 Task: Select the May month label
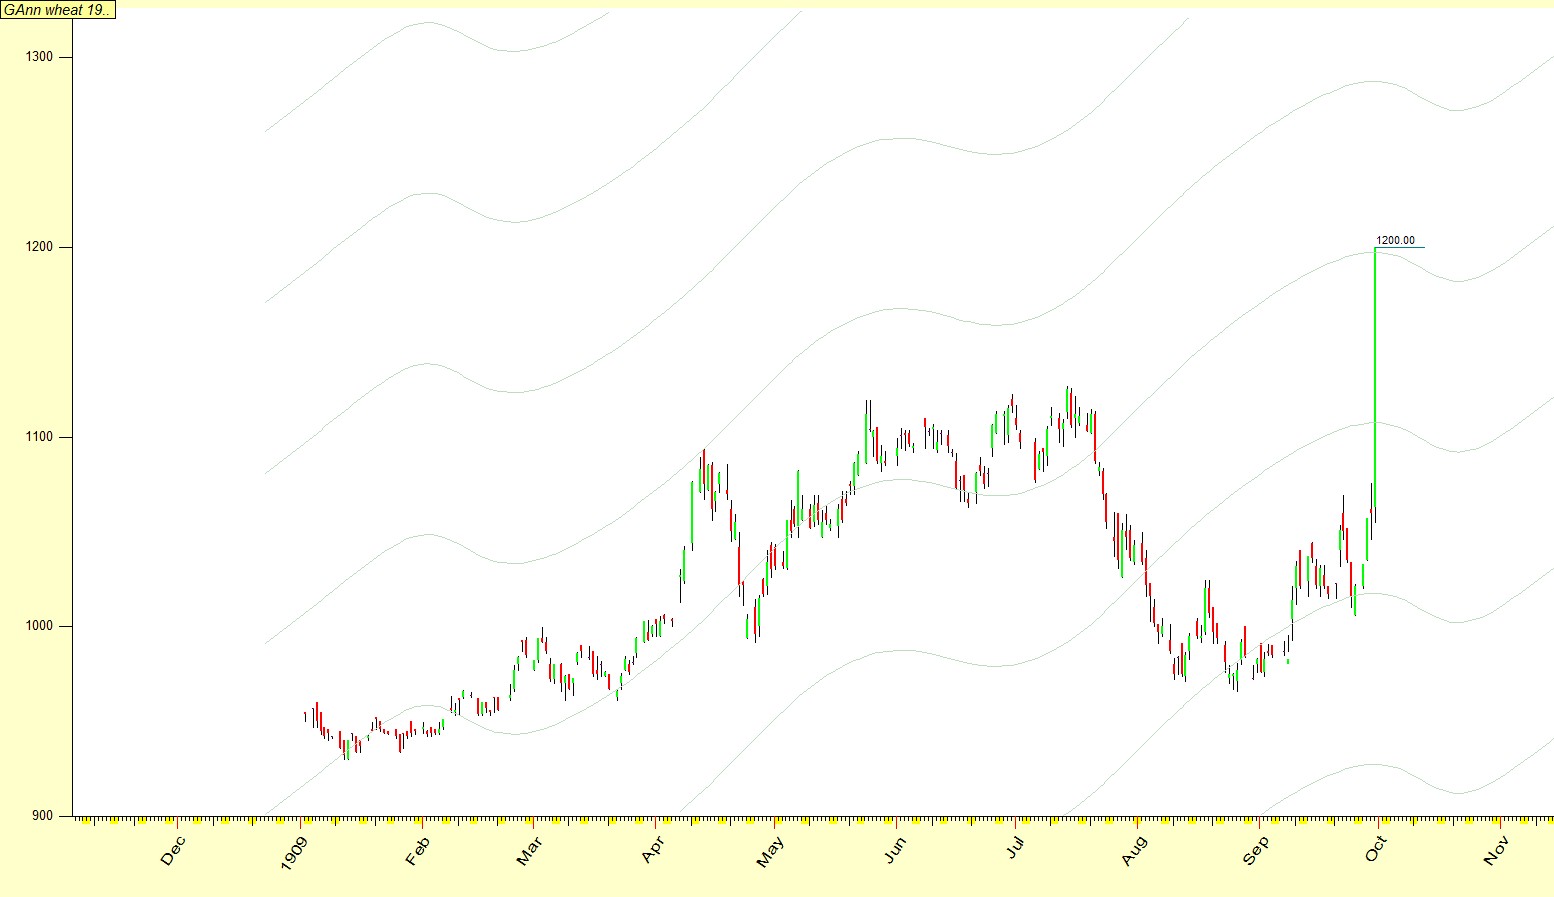(771, 850)
